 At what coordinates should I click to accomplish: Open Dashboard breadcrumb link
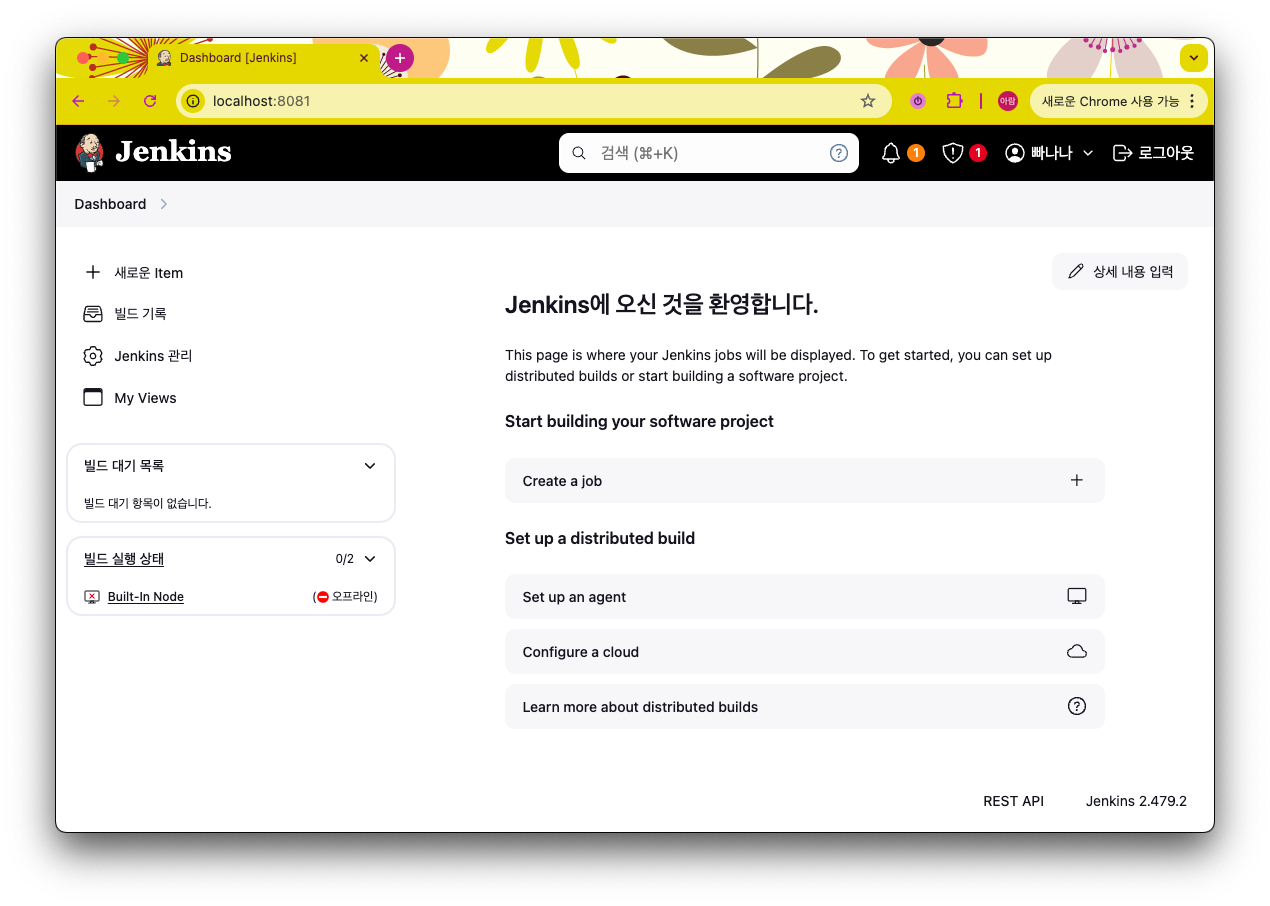110,204
